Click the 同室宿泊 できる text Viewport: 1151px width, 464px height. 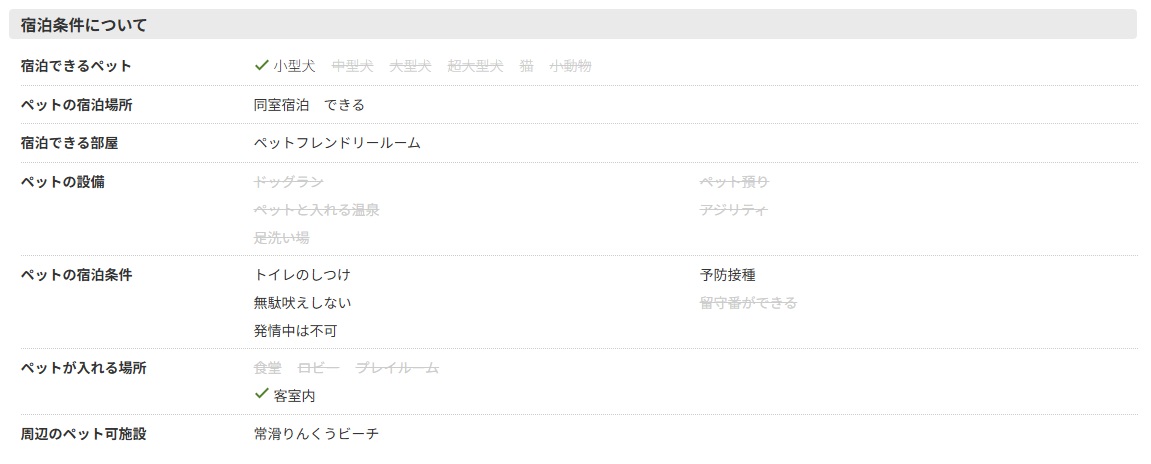(x=309, y=105)
